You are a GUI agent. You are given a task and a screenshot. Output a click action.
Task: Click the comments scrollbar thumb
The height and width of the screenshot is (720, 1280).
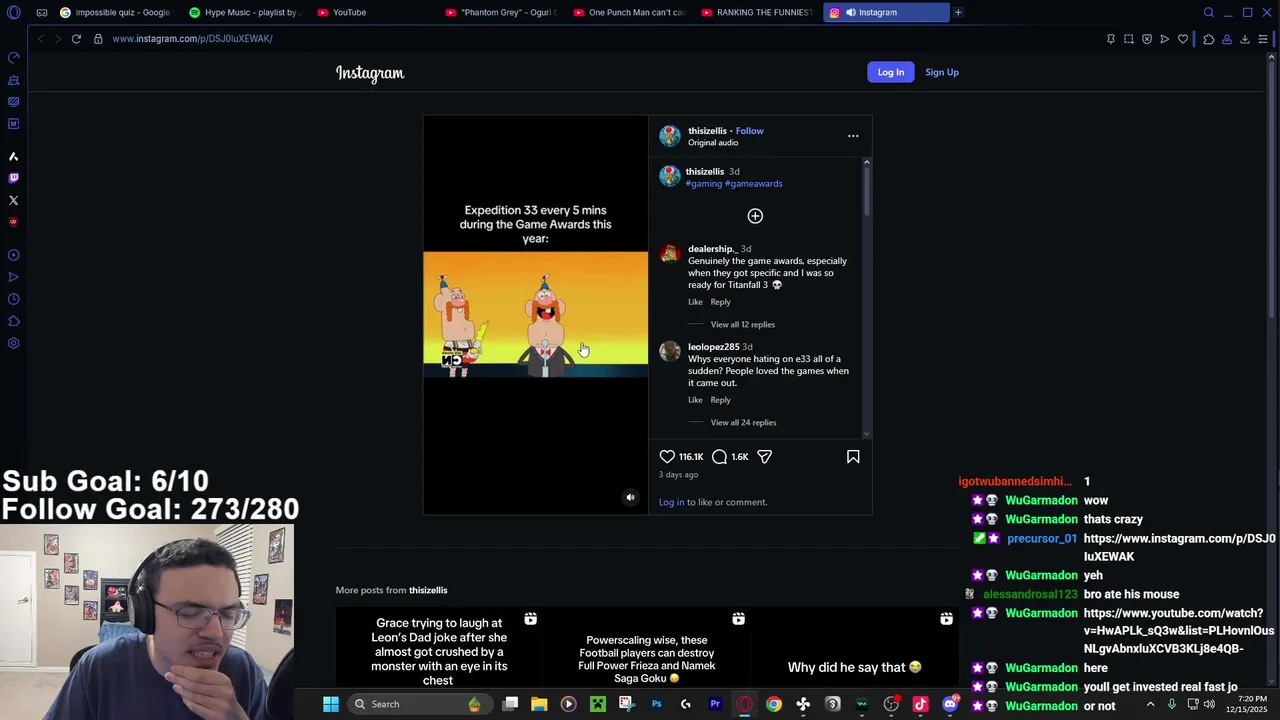pyautogui.click(x=866, y=189)
